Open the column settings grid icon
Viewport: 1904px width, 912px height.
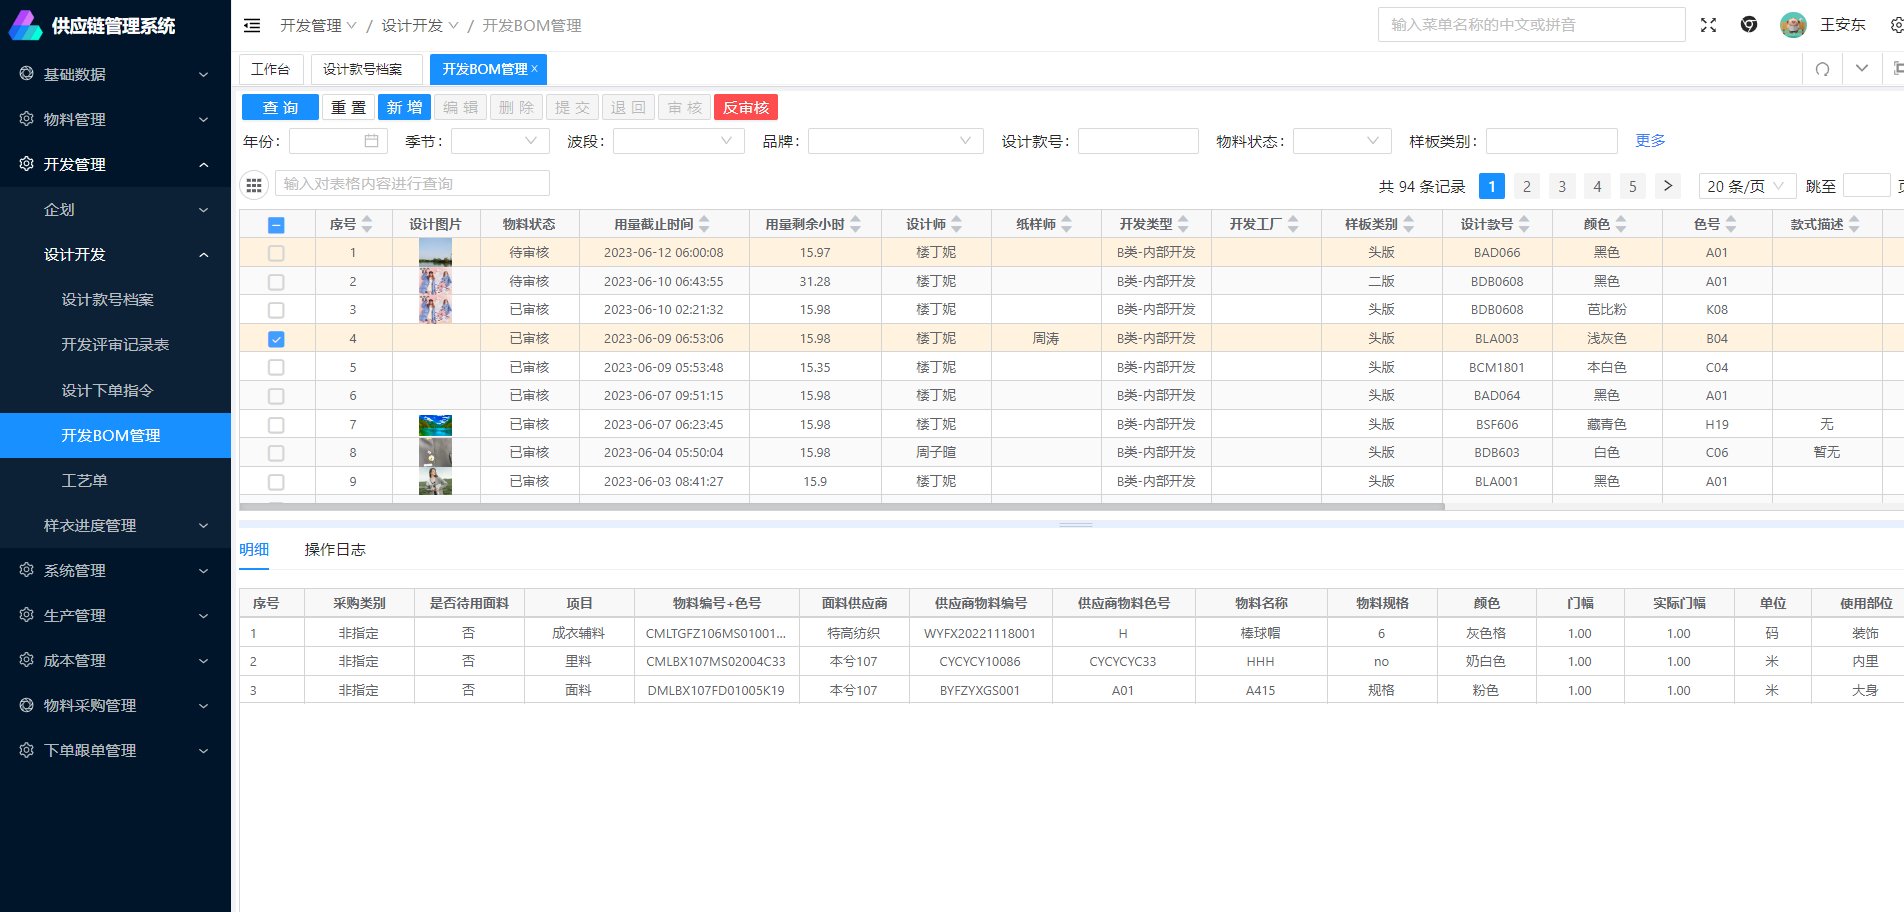tap(254, 185)
